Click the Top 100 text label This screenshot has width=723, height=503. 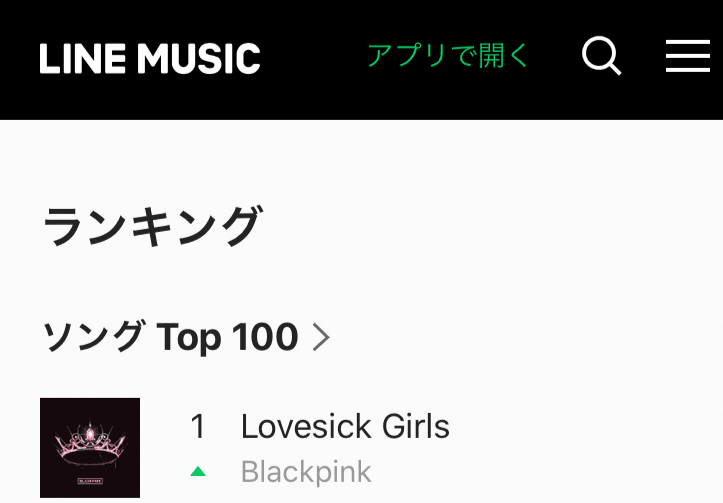pyautogui.click(x=228, y=338)
